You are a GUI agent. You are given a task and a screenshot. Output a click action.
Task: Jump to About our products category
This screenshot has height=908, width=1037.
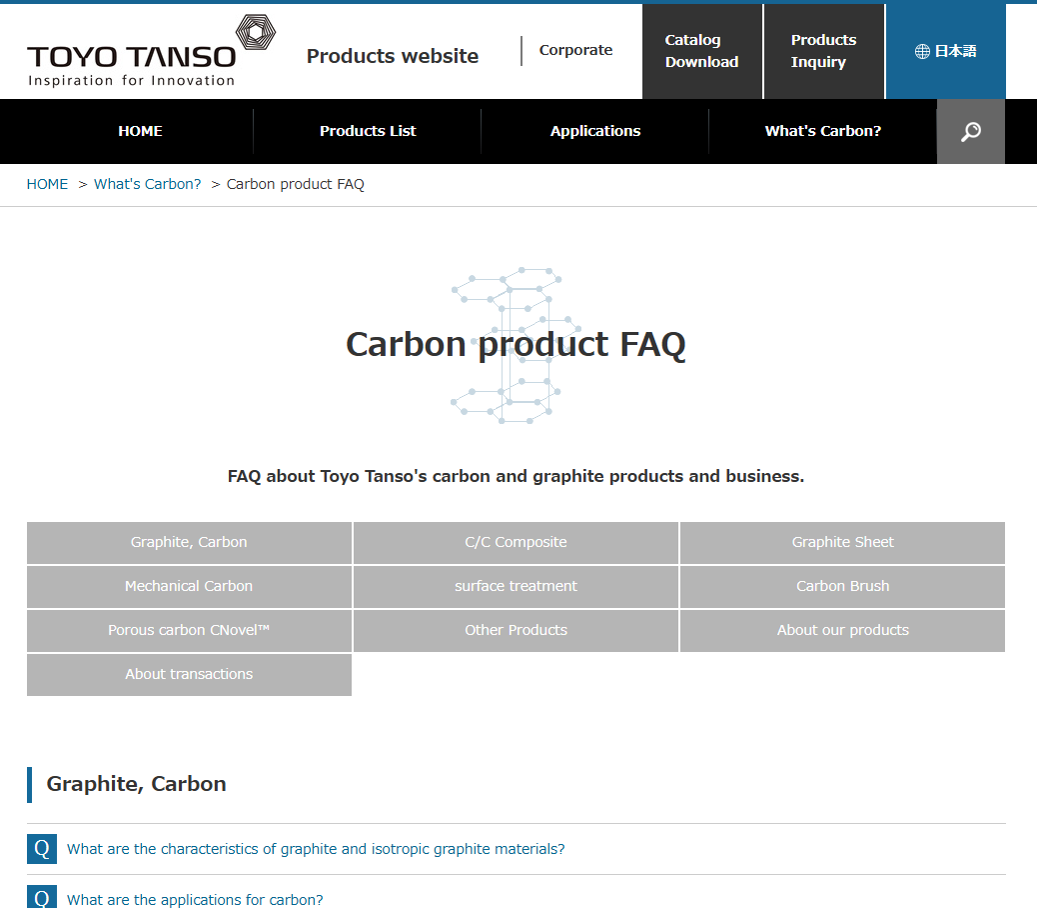click(843, 630)
